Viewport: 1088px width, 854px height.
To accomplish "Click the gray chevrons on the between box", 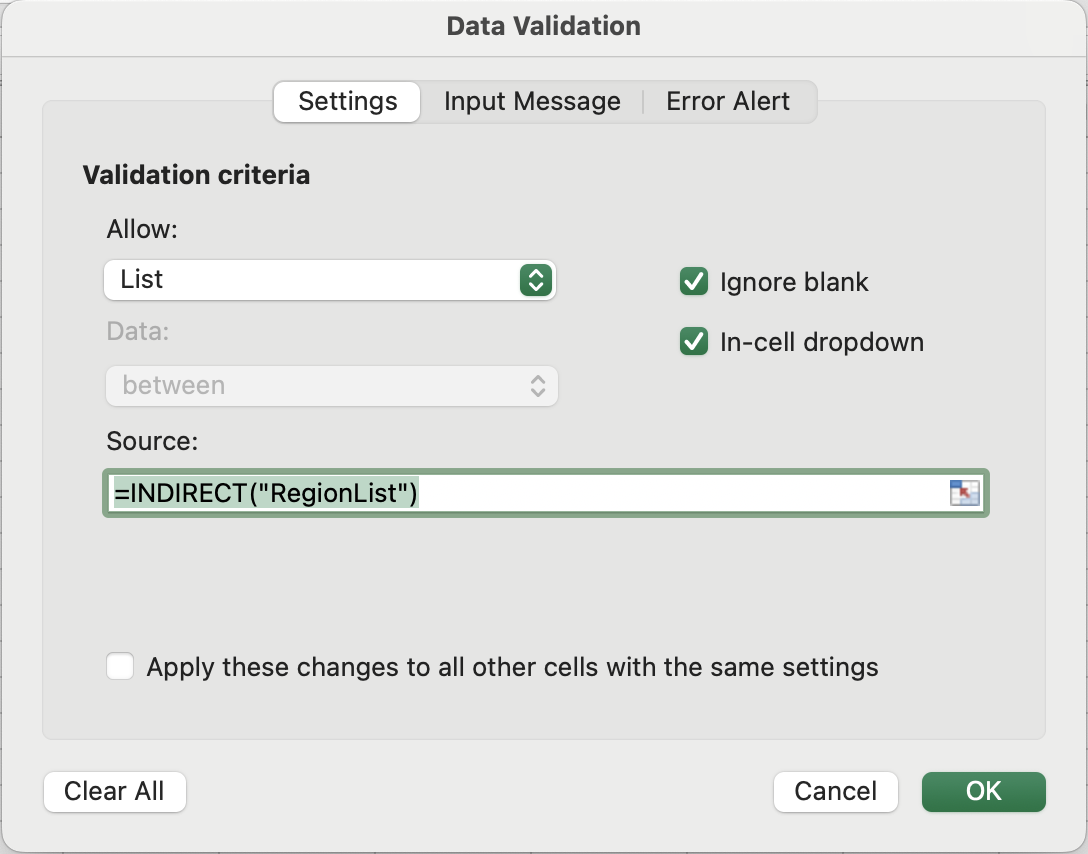I will (538, 386).
